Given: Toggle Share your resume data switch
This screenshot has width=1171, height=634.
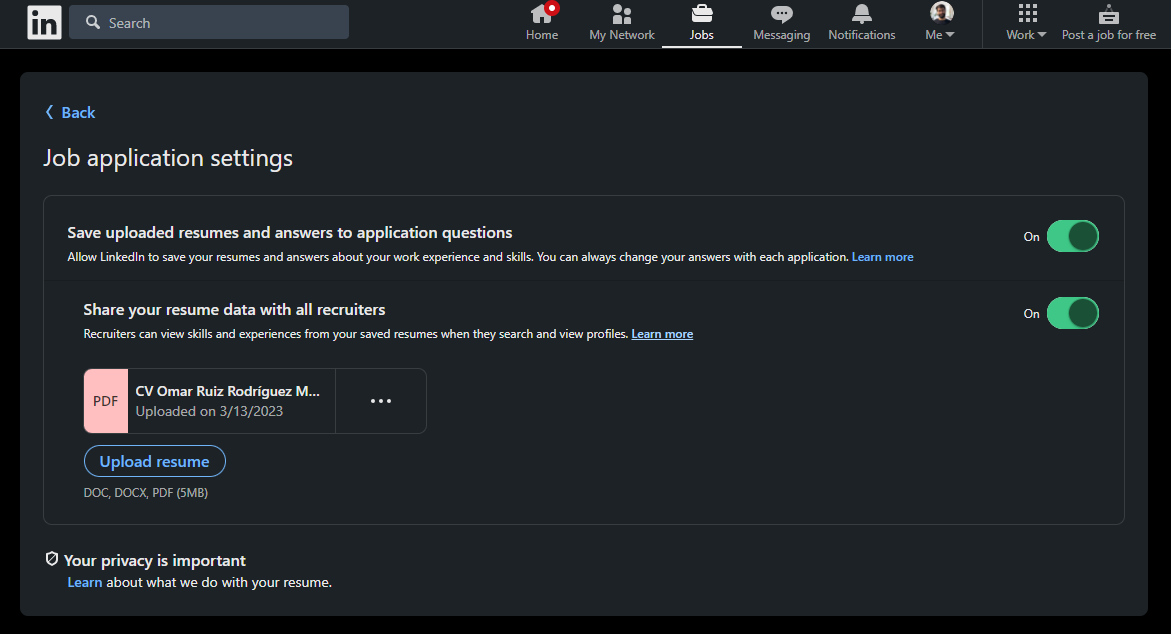Looking at the screenshot, I should pyautogui.click(x=1072, y=313).
